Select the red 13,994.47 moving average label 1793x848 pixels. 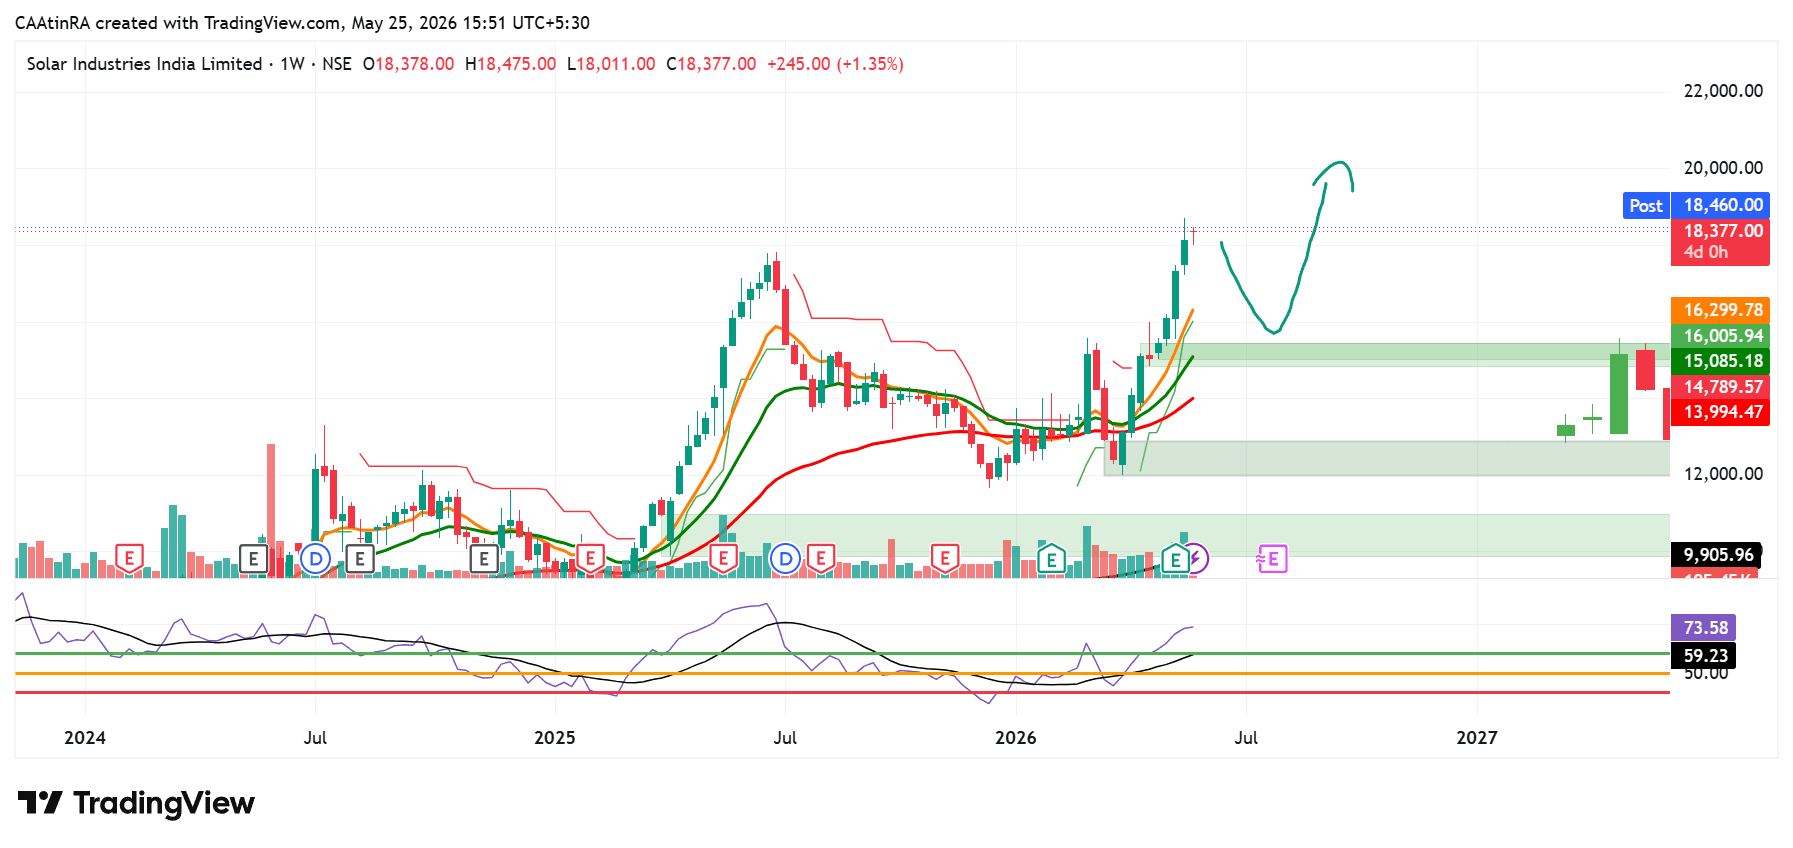tap(1720, 412)
